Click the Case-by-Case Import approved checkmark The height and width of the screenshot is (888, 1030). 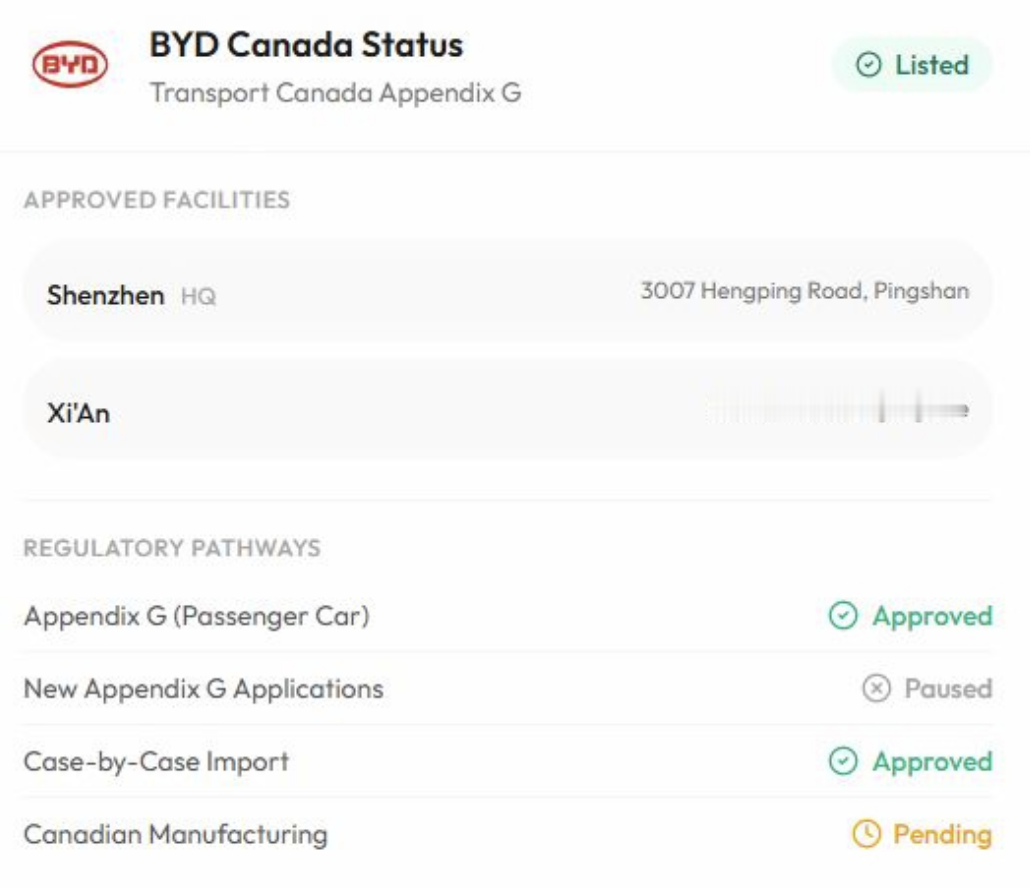pyautogui.click(x=843, y=762)
